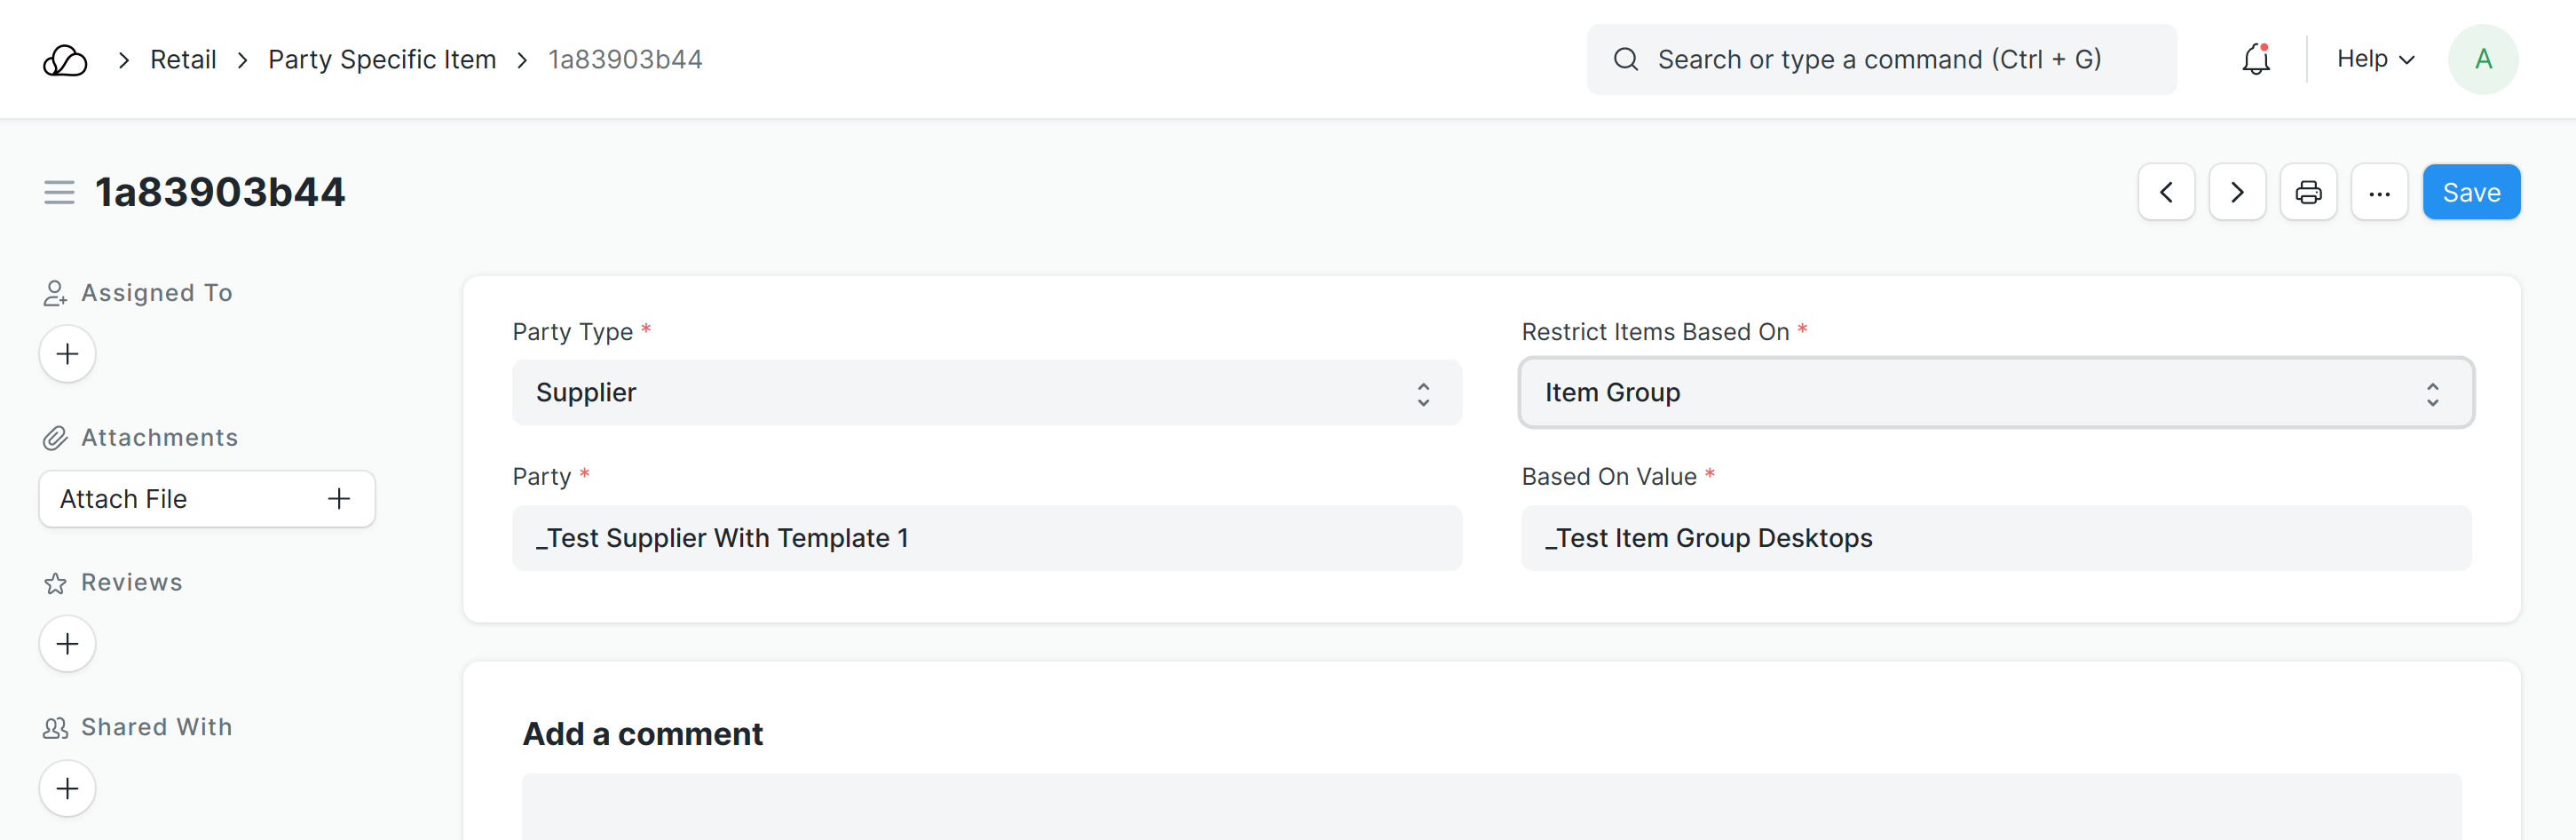Navigate to Party Specific Item breadcrumb
The height and width of the screenshot is (840, 2576).
click(382, 60)
